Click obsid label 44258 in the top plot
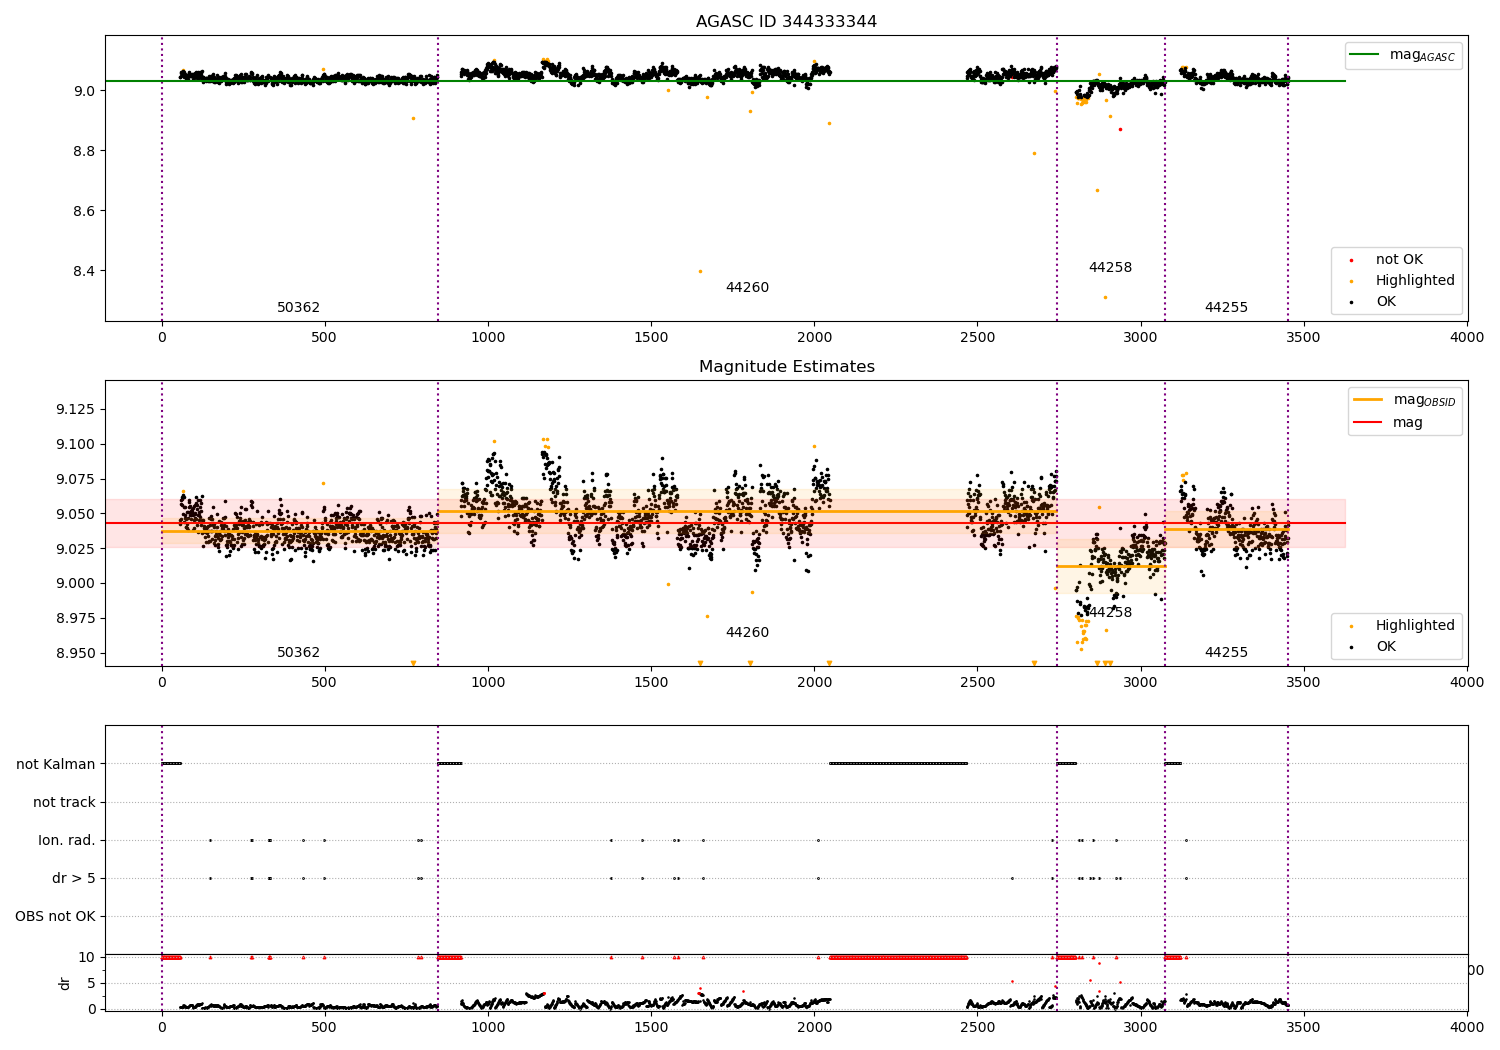The width and height of the screenshot is (1500, 1050). pyautogui.click(x=1110, y=268)
